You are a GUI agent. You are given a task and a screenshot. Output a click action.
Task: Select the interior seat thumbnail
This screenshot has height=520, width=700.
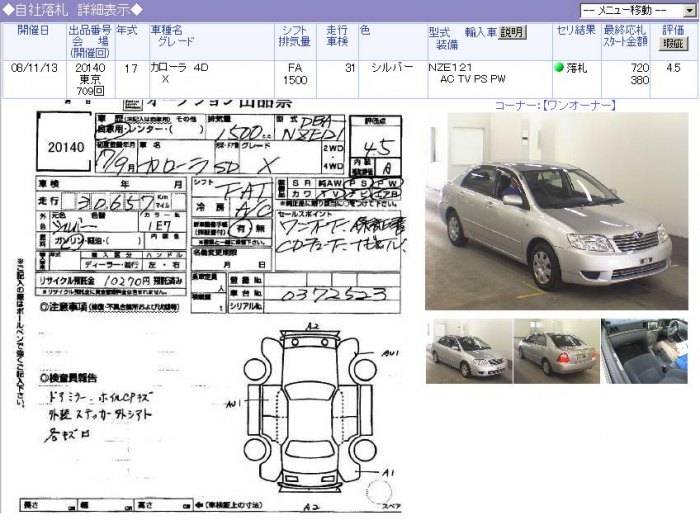pyautogui.click(x=644, y=351)
